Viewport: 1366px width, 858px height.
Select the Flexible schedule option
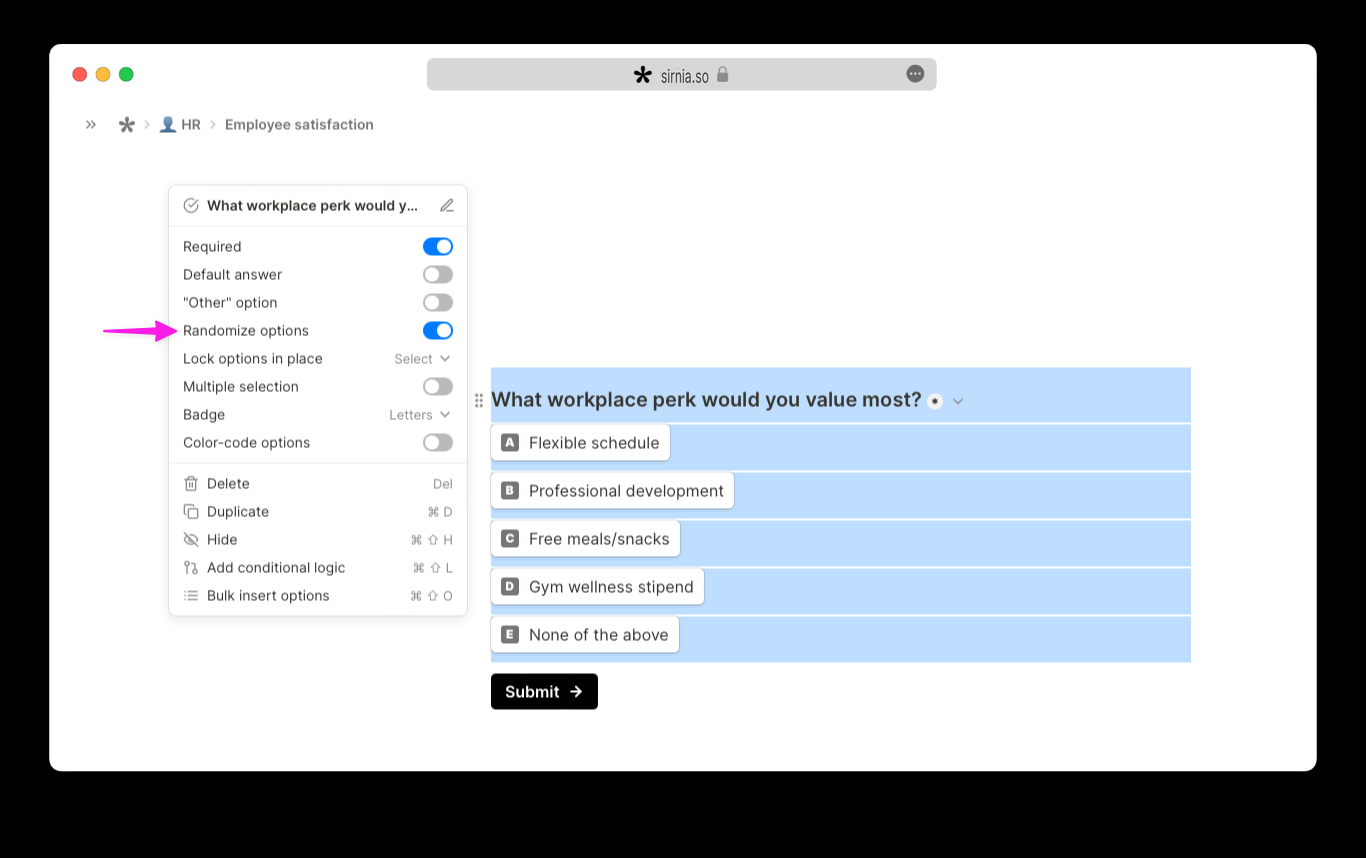click(x=580, y=443)
